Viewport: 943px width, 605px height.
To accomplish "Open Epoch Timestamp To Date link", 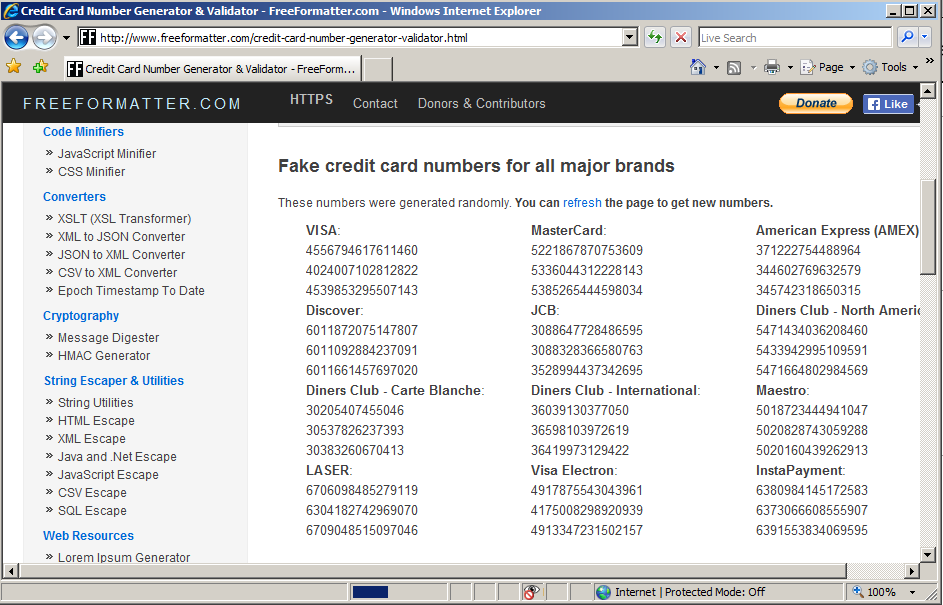I will tap(131, 290).
